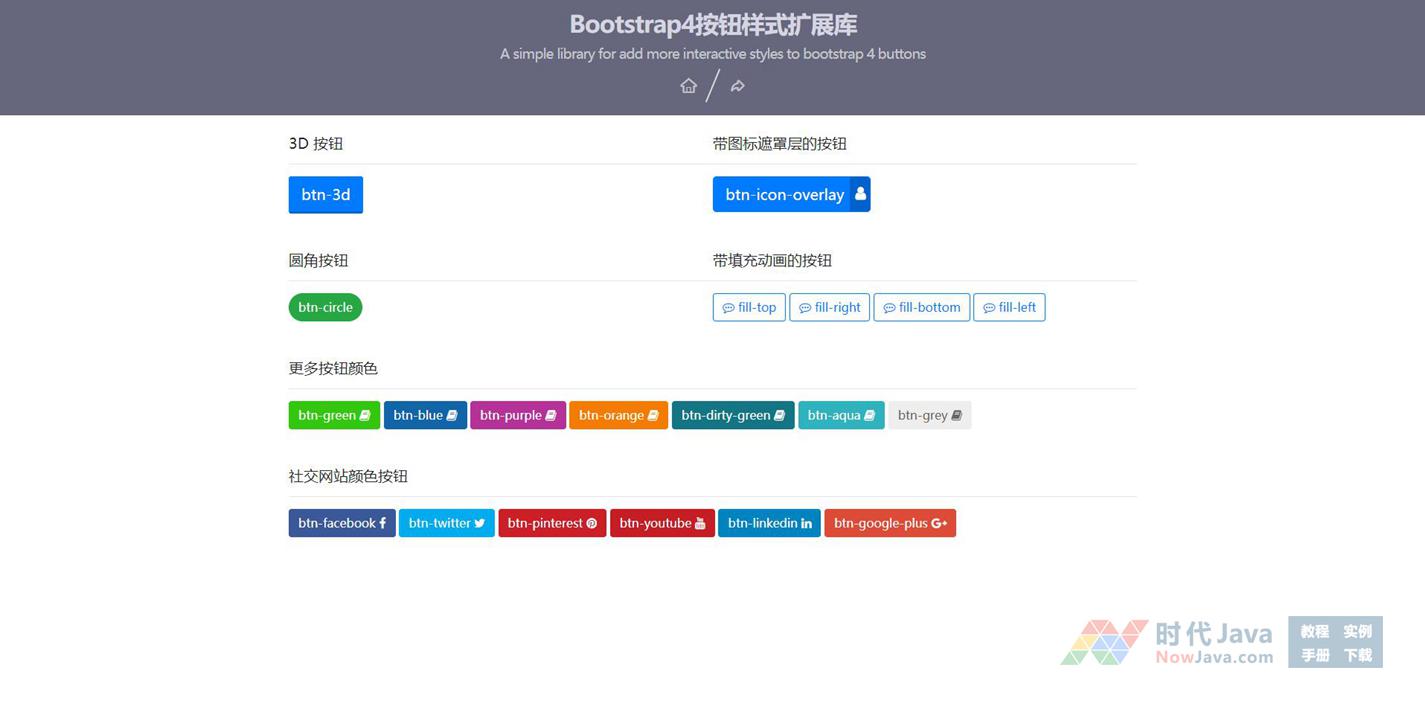Click the fill-top outline button
The height and width of the screenshot is (718, 1425).
749,307
